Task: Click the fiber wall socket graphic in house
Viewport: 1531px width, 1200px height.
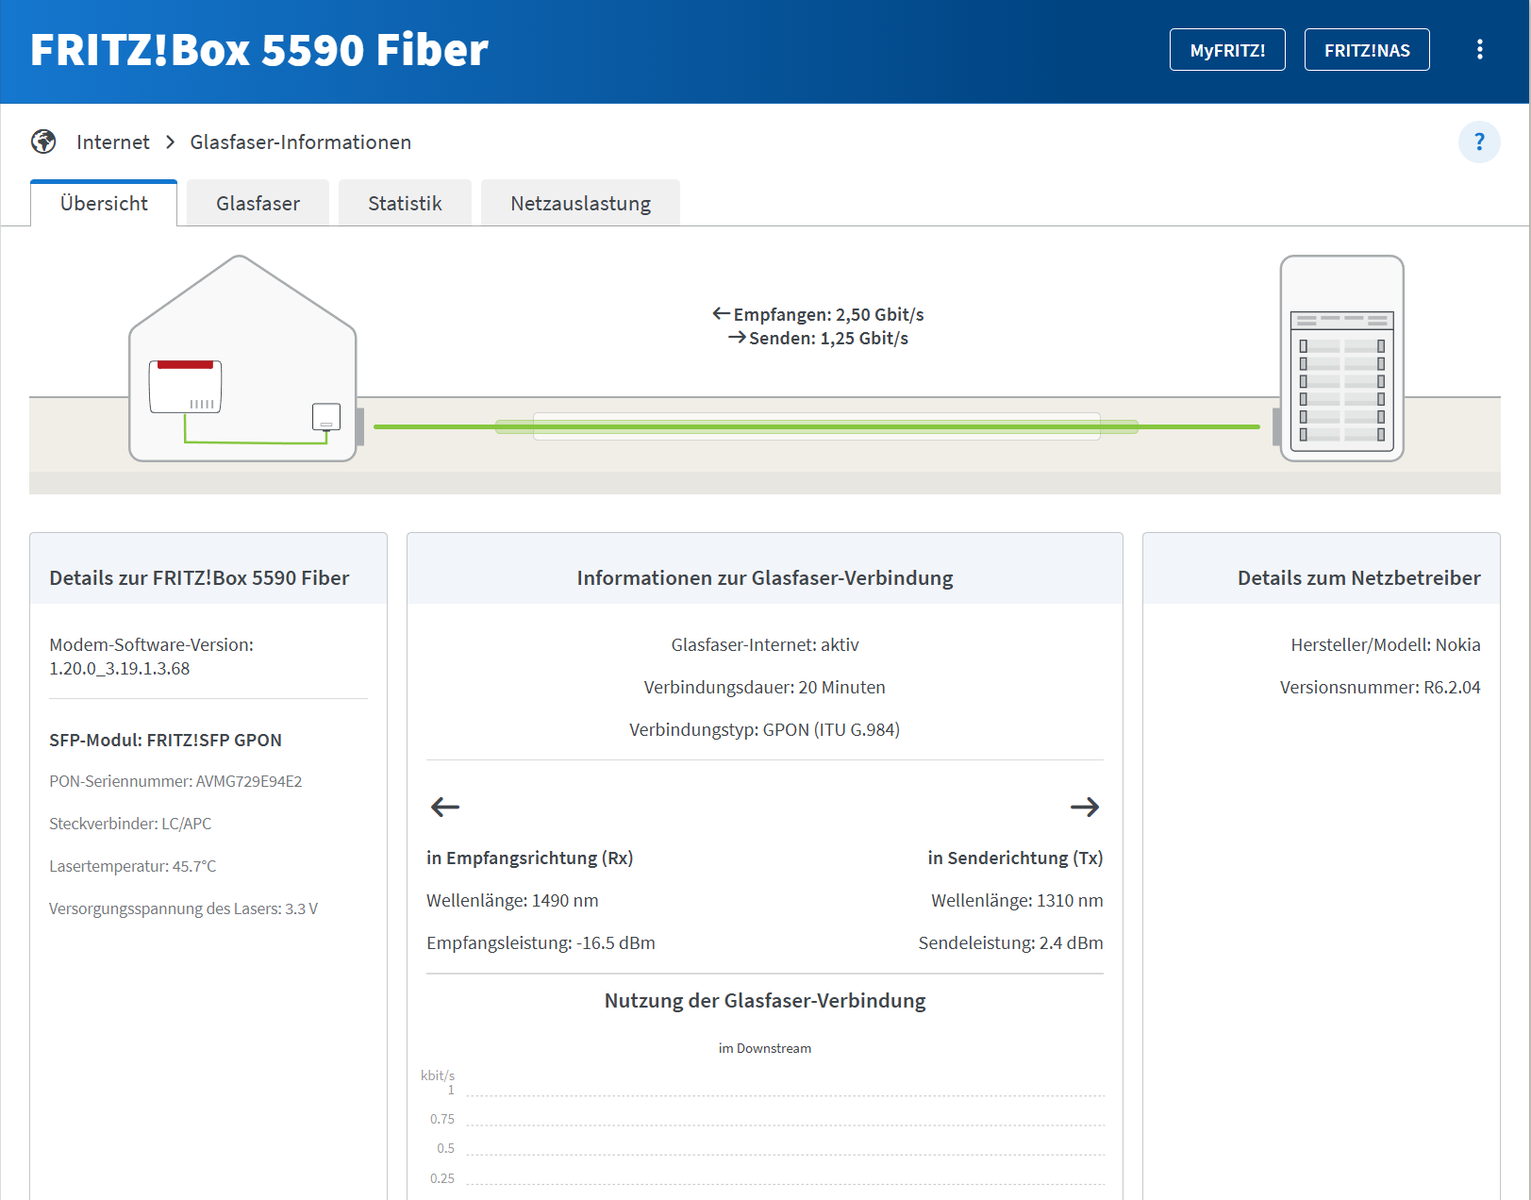Action: click(326, 416)
